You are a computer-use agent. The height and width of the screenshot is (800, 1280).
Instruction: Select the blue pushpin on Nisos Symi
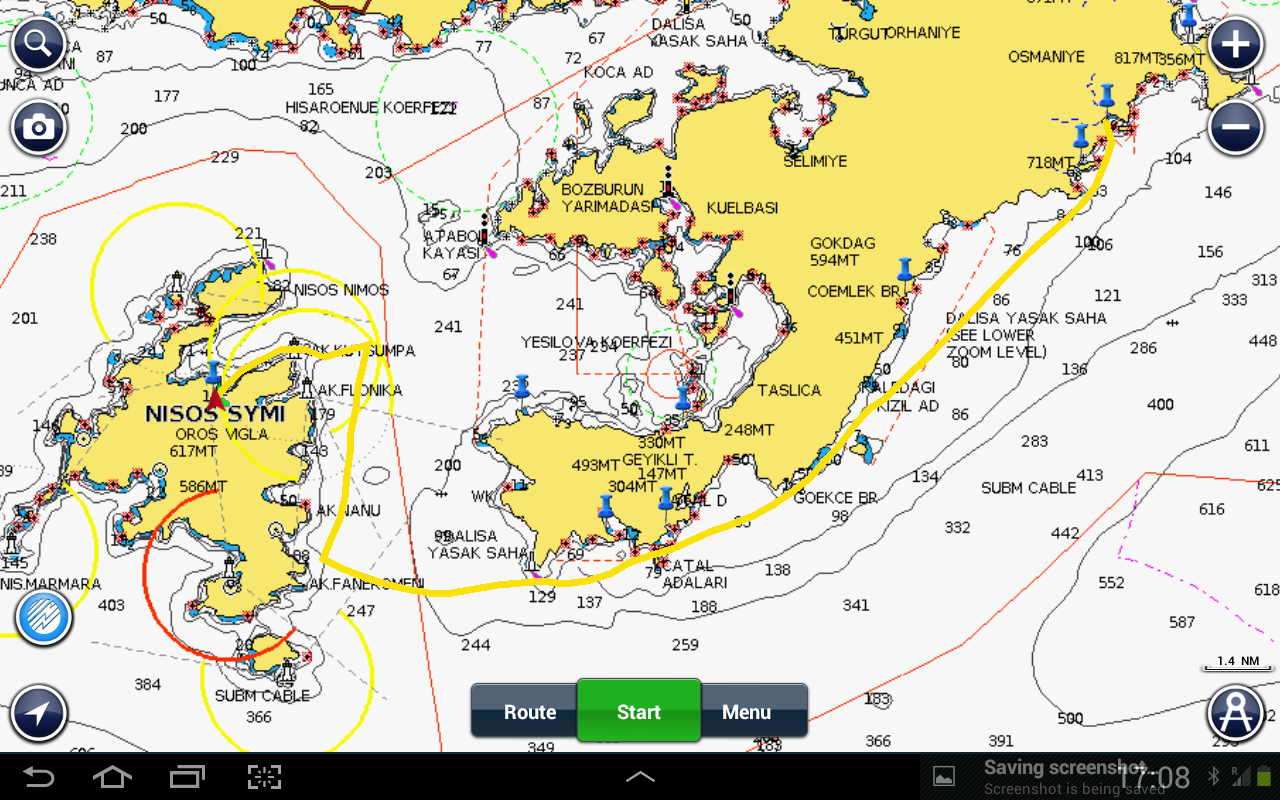(x=212, y=373)
